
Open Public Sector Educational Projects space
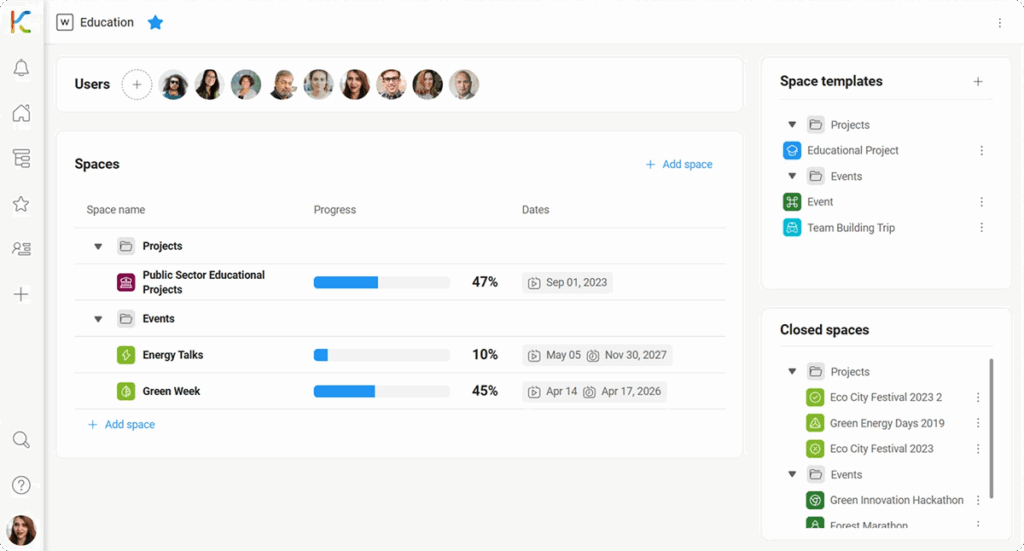203,282
